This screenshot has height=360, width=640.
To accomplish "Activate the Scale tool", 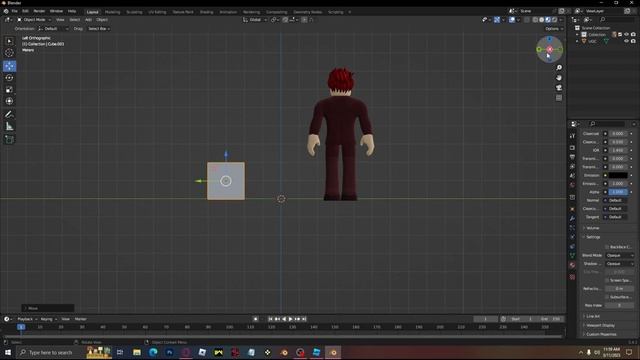I will click(9, 89).
